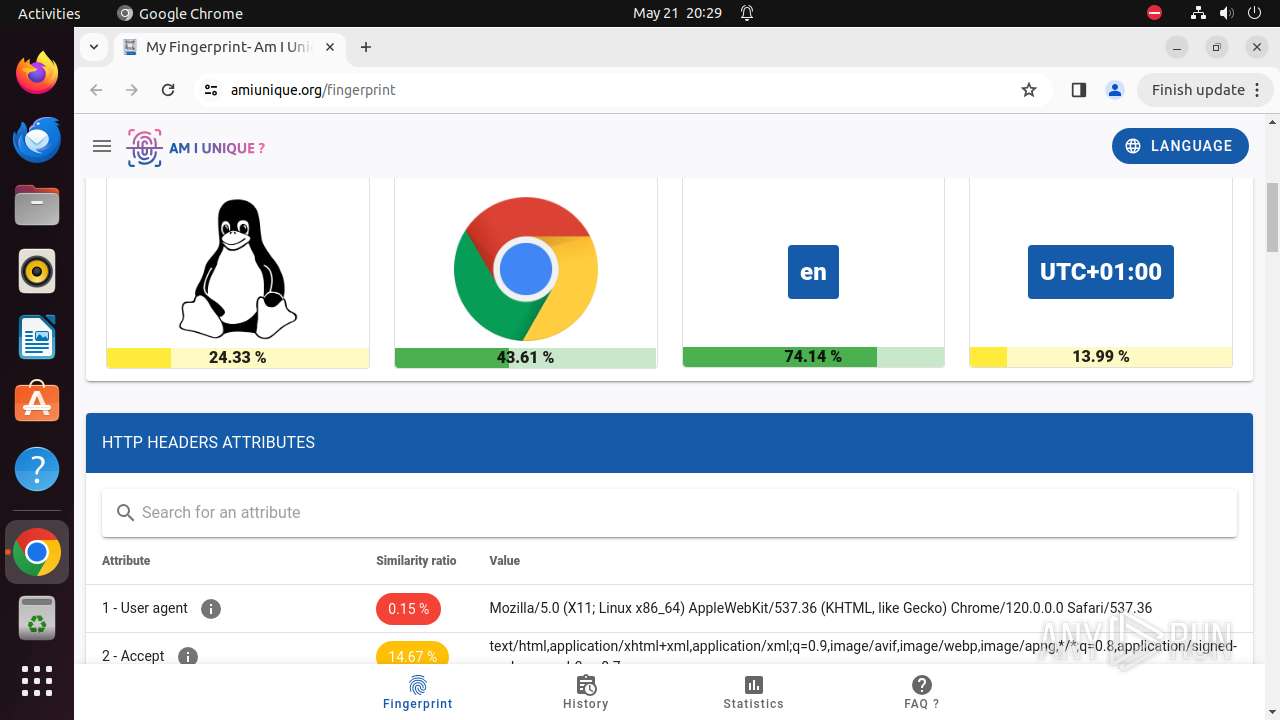View site information icon in address bar
The image size is (1280, 720).
click(210, 90)
